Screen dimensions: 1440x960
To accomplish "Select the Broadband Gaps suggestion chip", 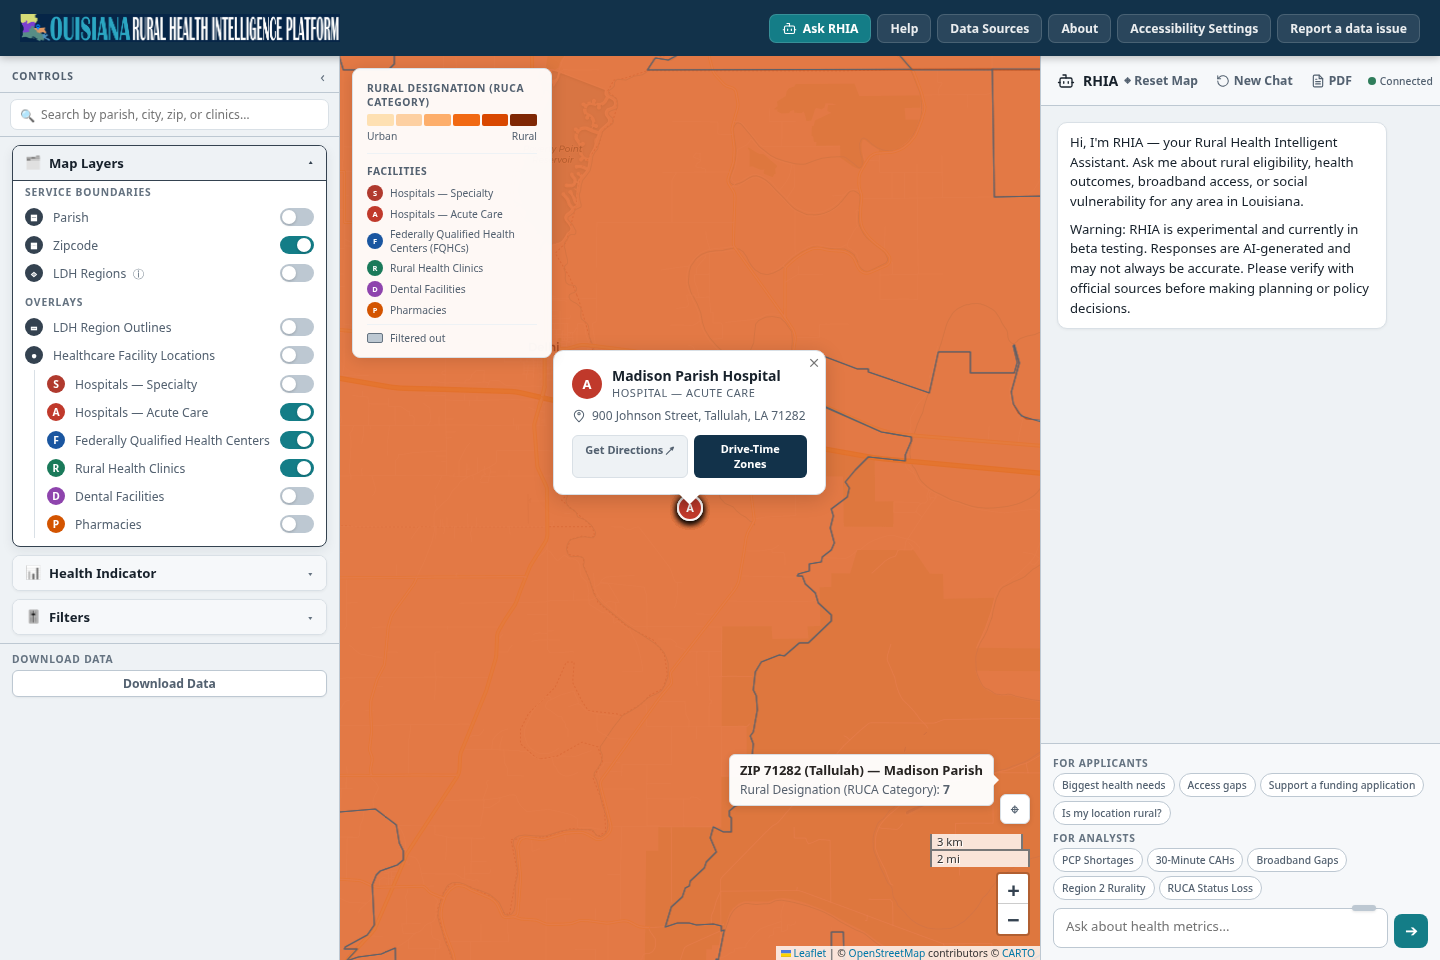I will pyautogui.click(x=1297, y=860).
